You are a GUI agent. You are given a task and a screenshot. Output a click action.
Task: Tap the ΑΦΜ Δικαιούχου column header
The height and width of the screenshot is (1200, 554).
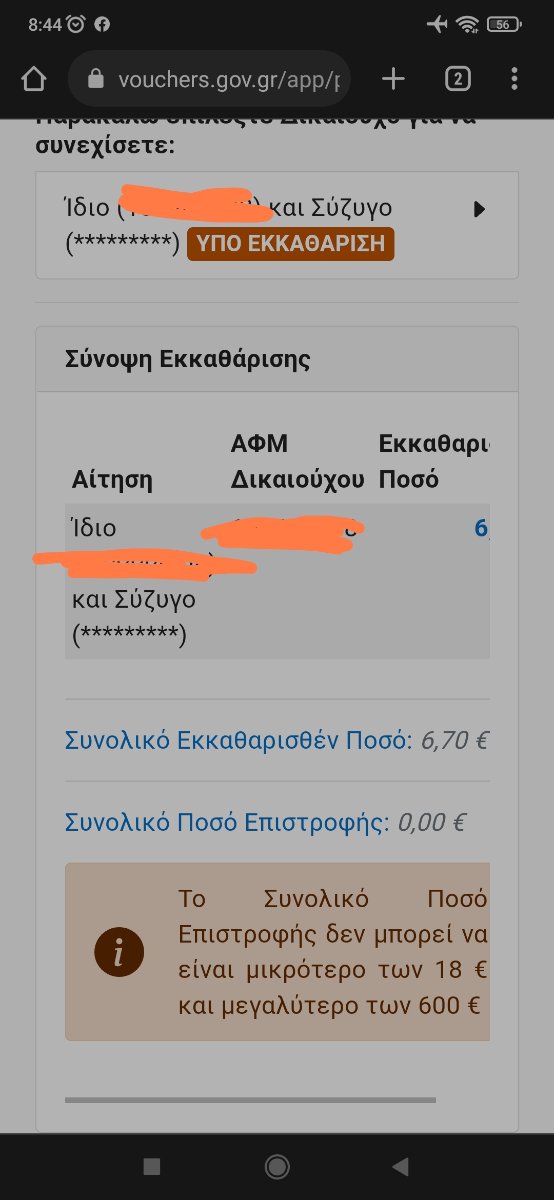[298, 461]
